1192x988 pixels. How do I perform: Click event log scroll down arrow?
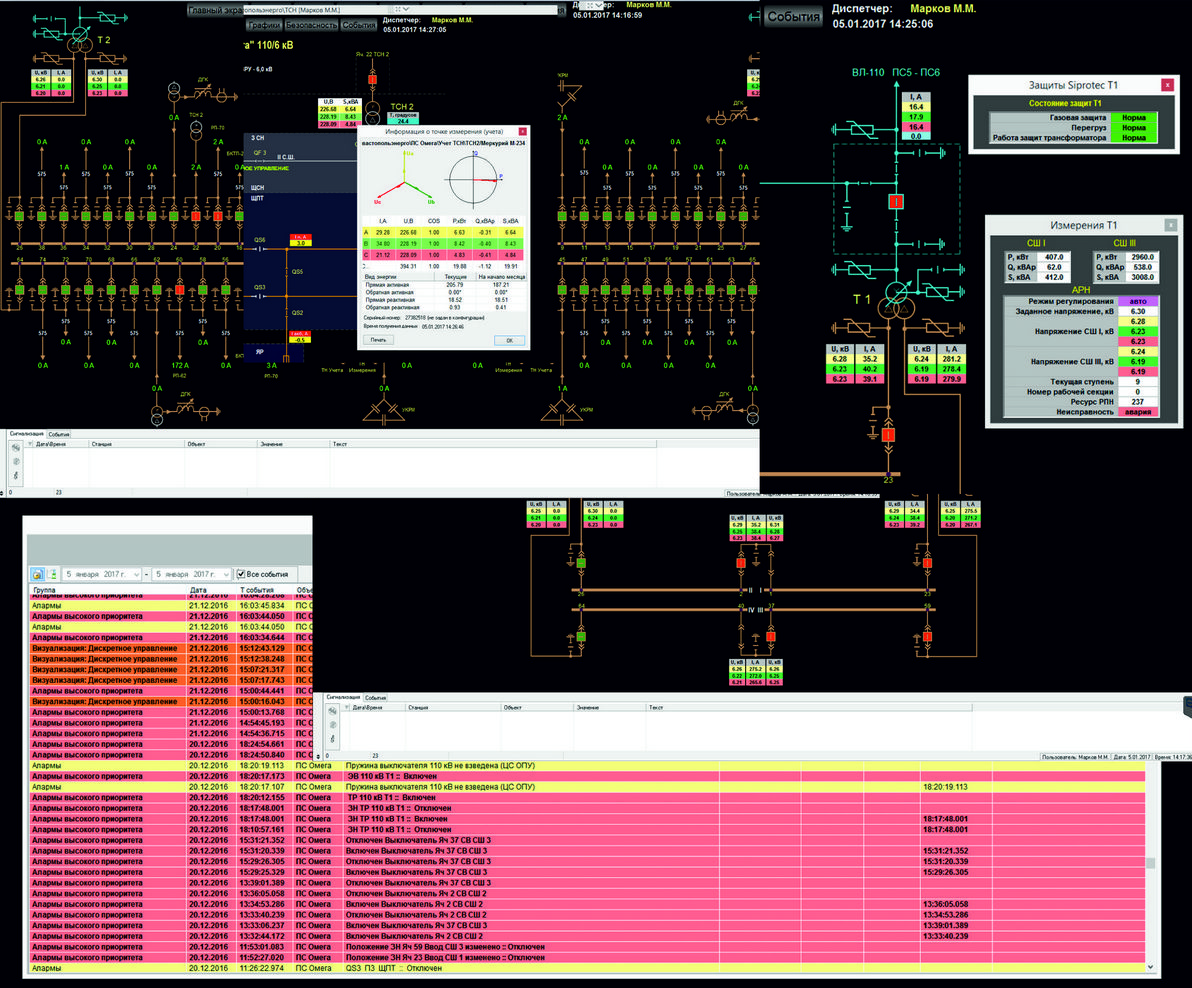[x=1150, y=967]
